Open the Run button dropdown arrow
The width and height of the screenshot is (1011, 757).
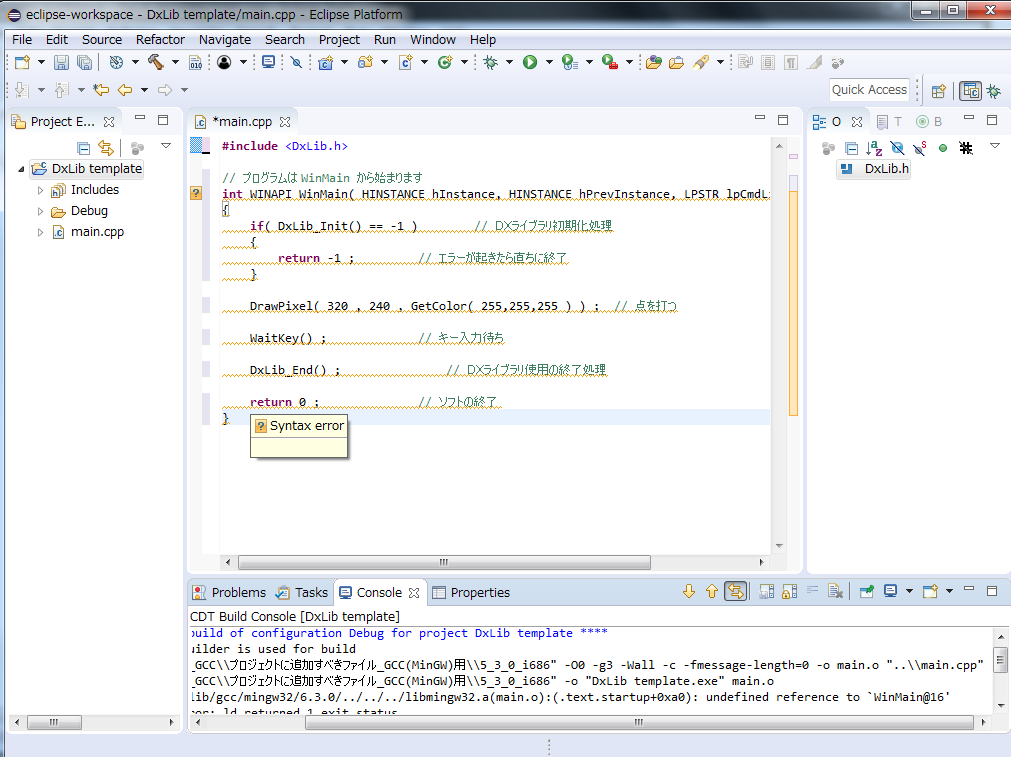coord(548,62)
